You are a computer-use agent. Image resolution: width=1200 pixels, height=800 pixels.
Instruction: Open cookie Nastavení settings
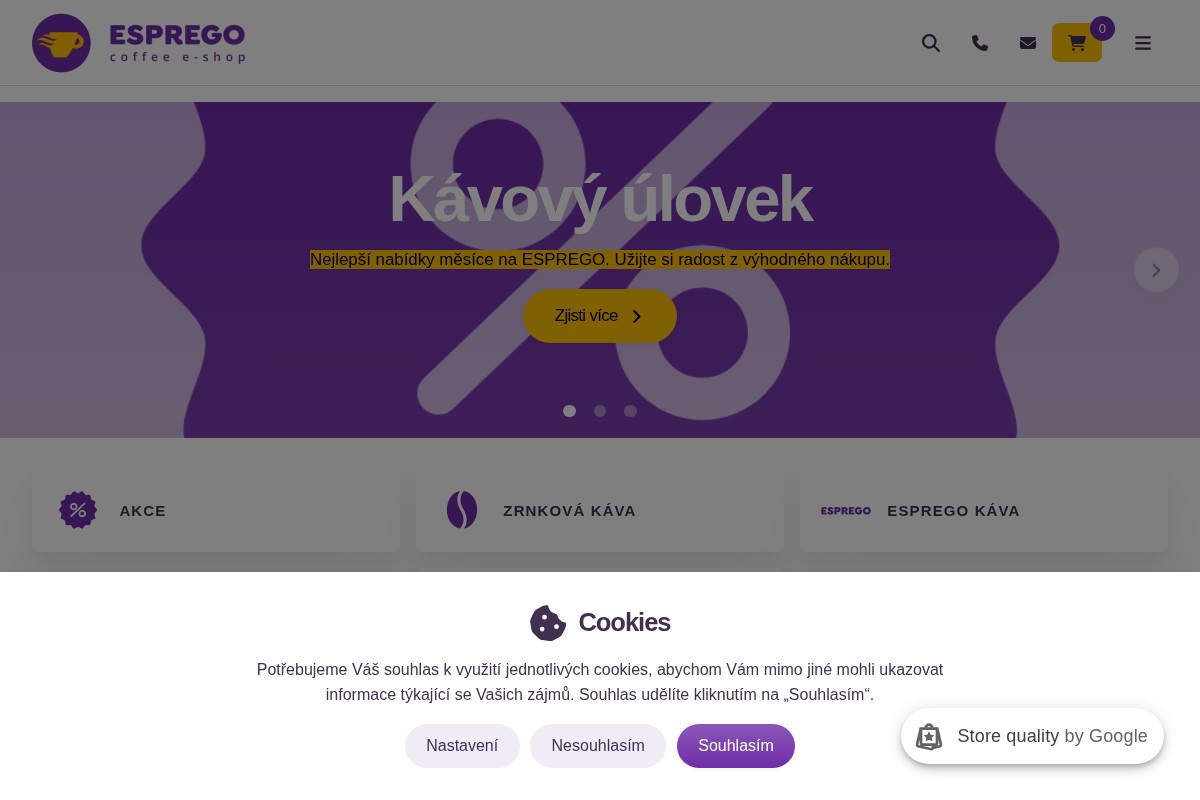[462, 746]
